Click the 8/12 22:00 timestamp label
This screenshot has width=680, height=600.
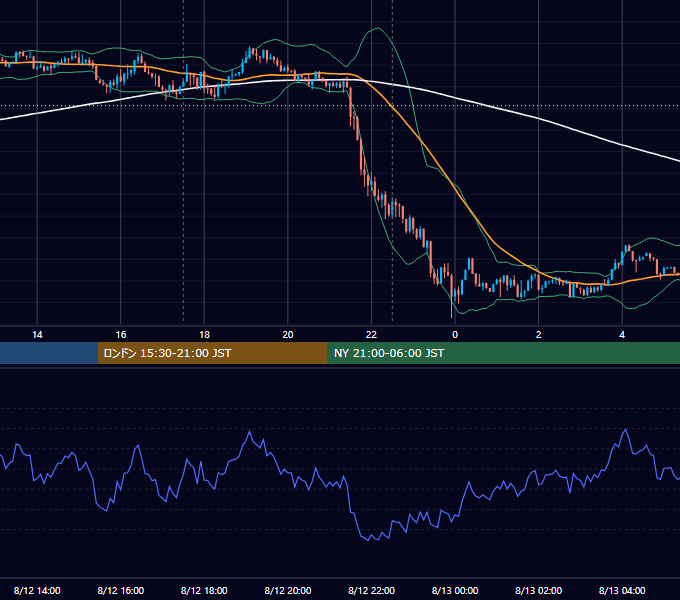point(372,590)
